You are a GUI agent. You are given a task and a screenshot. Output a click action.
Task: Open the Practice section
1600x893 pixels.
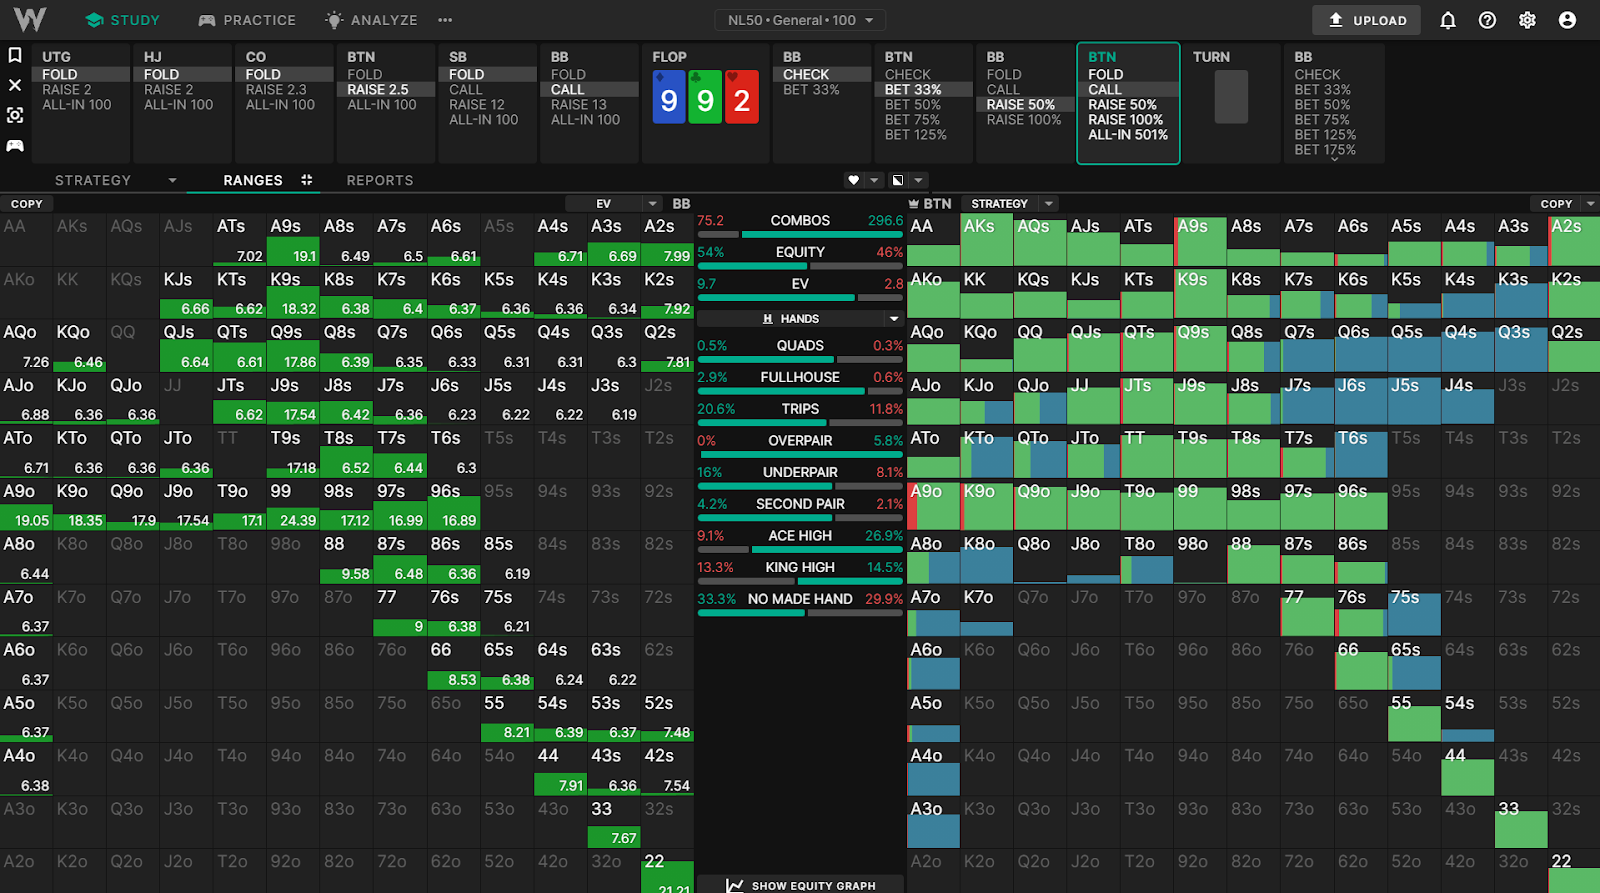(x=247, y=20)
